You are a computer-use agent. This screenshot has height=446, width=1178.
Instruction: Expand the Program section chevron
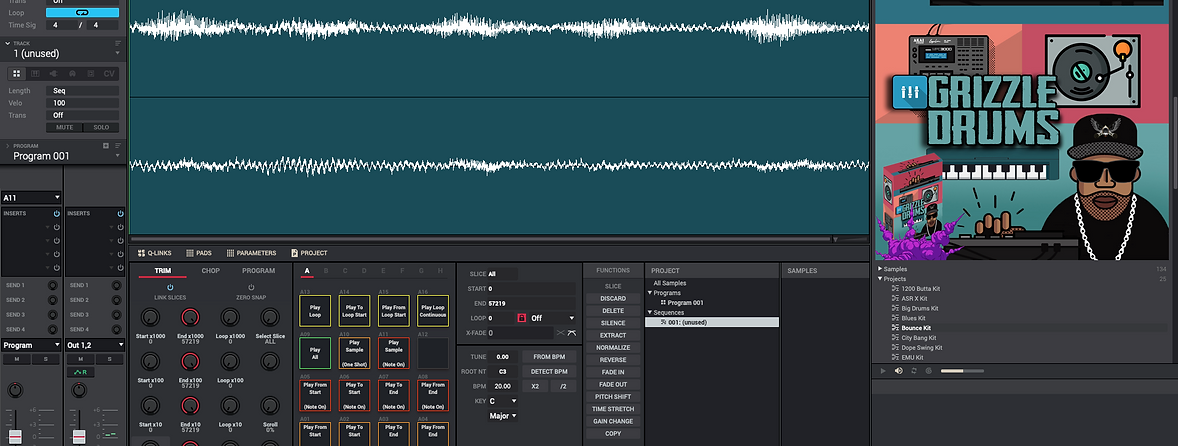click(8, 146)
